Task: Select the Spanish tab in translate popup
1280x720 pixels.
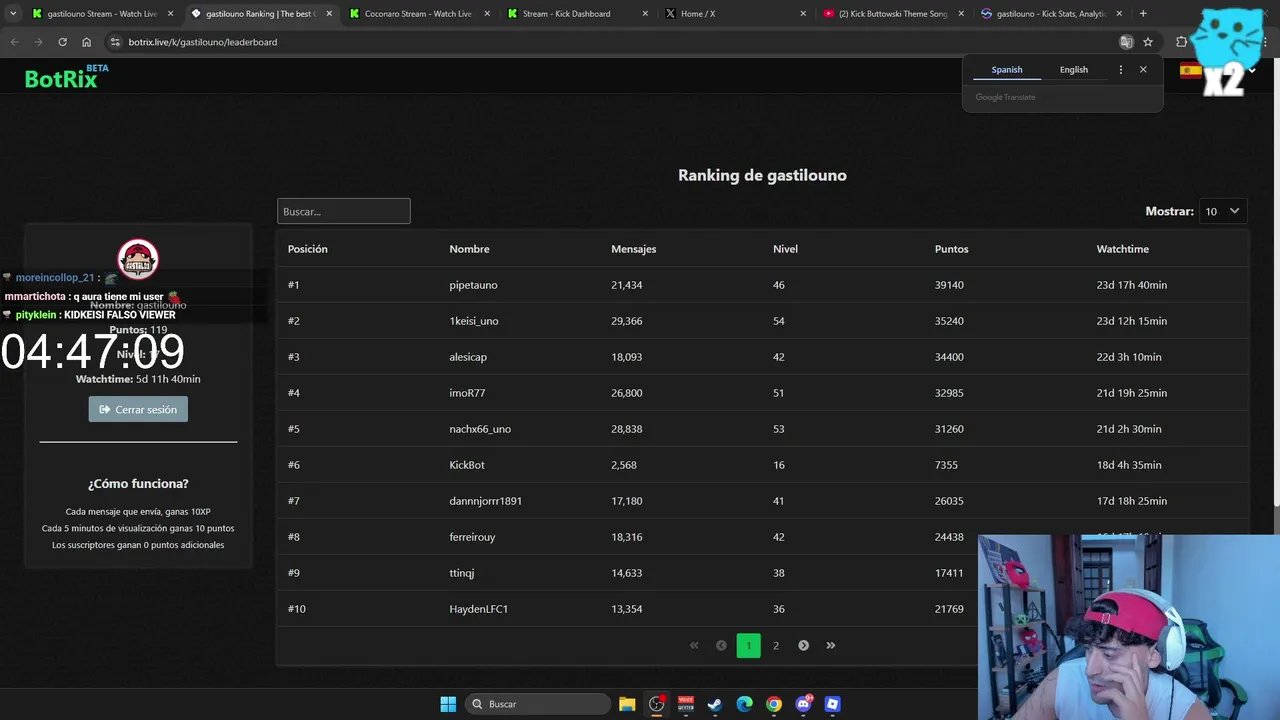Action: (1007, 70)
